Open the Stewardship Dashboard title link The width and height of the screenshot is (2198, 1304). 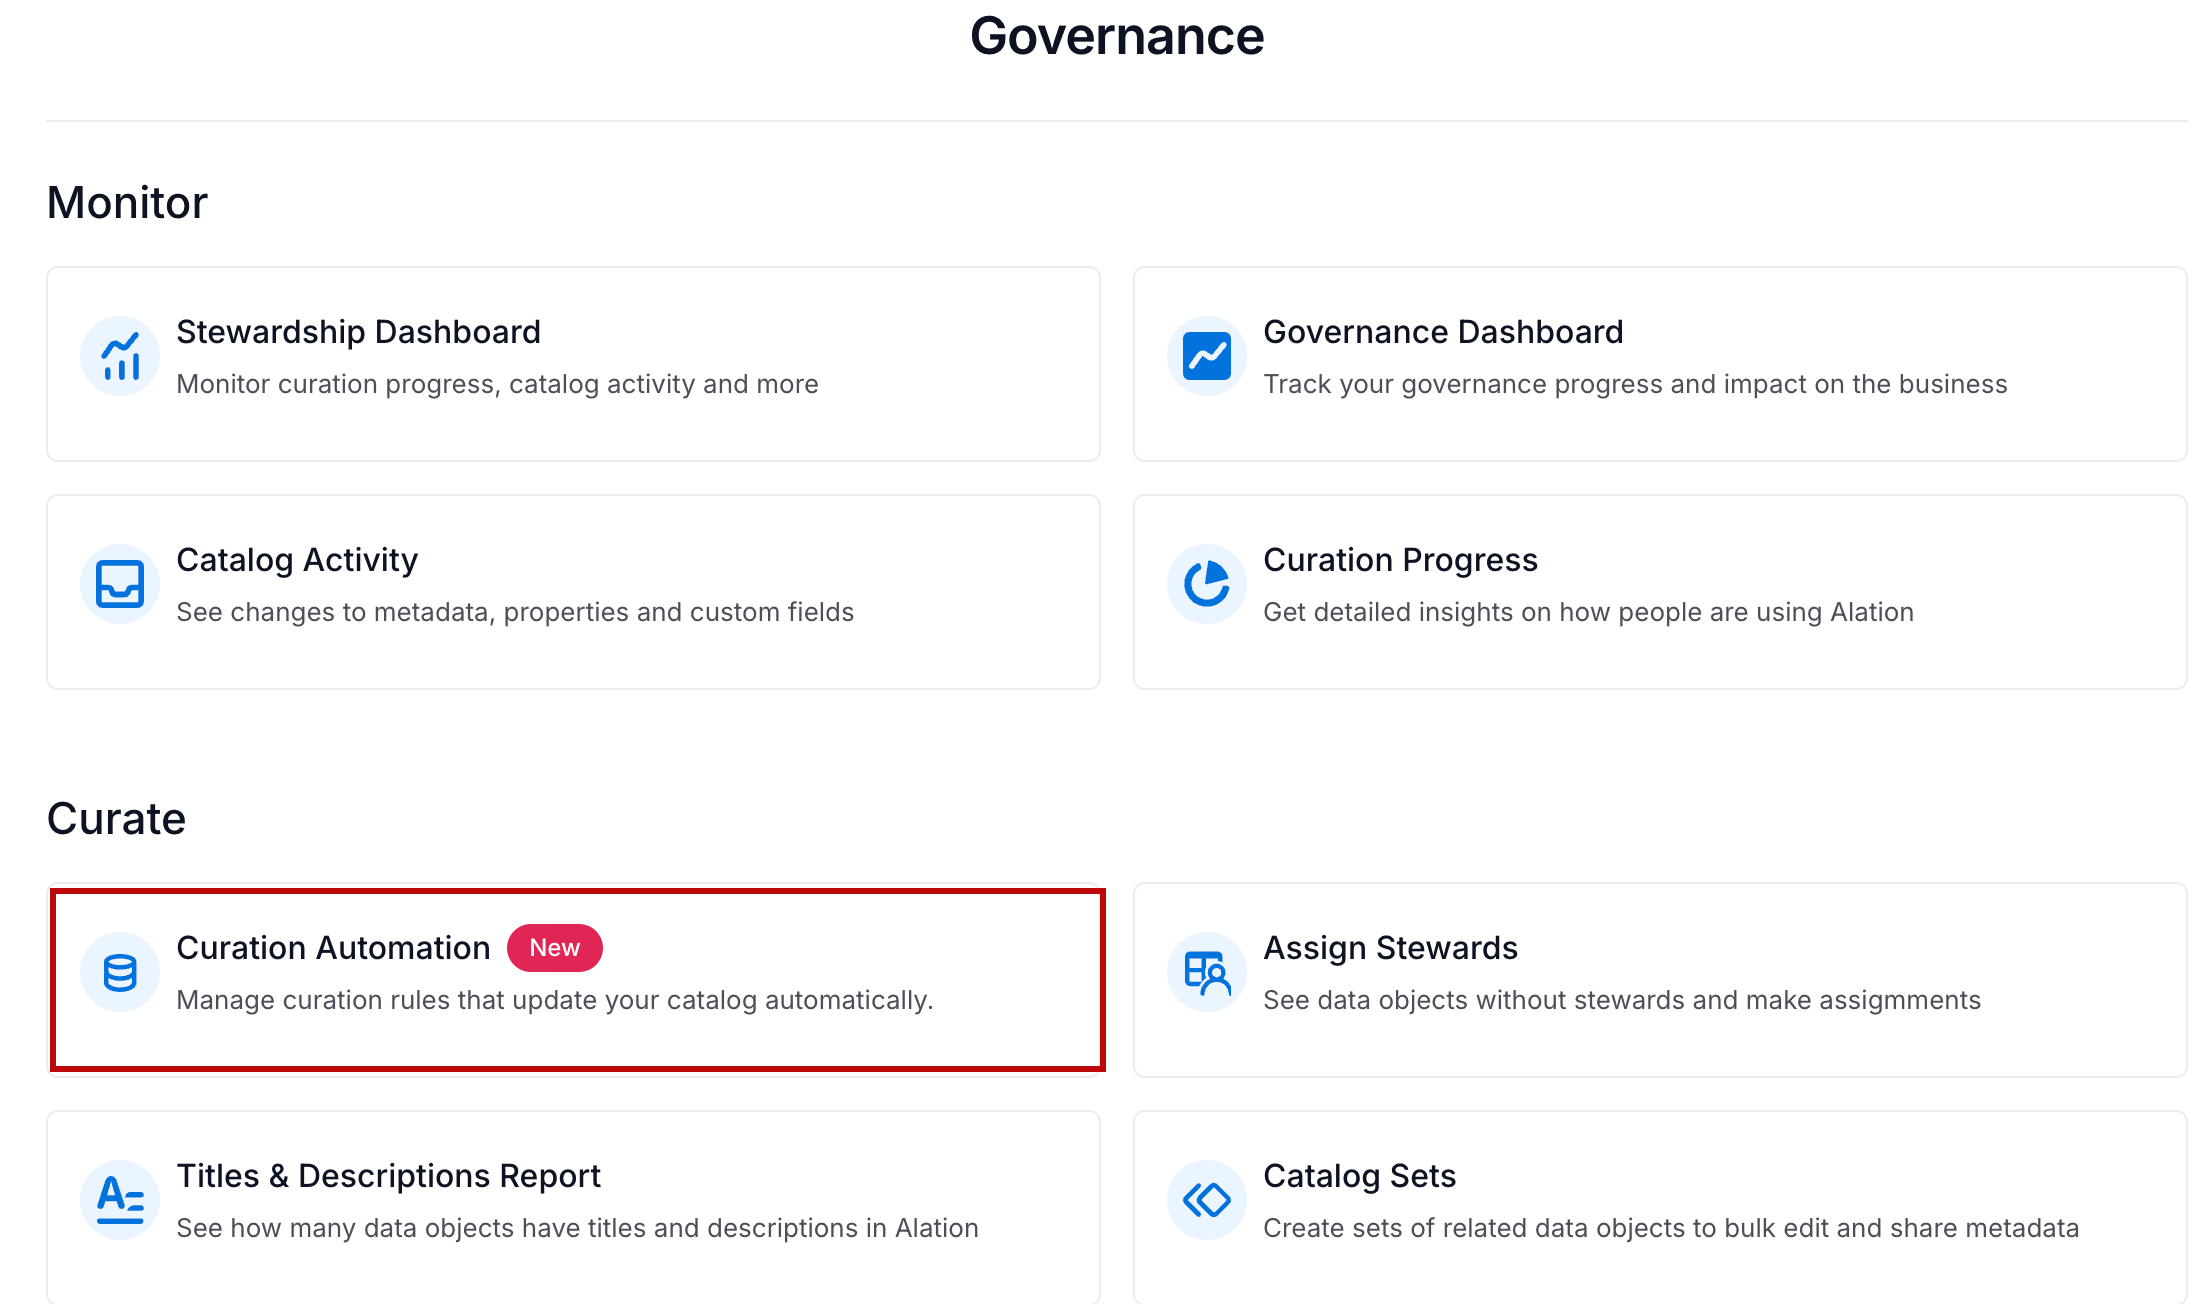click(358, 332)
